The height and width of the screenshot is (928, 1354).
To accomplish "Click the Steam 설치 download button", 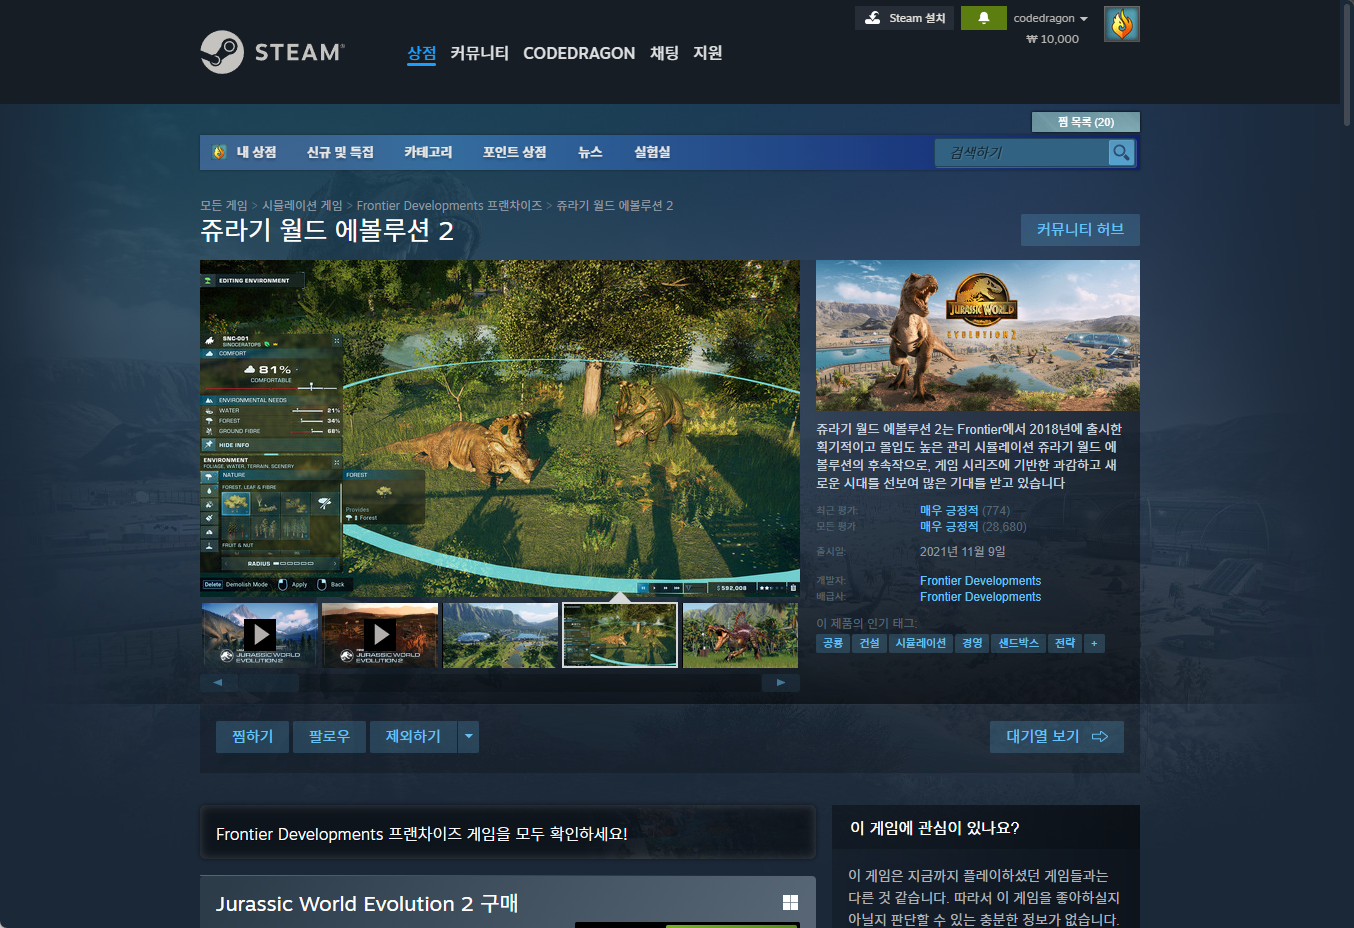I will point(905,18).
